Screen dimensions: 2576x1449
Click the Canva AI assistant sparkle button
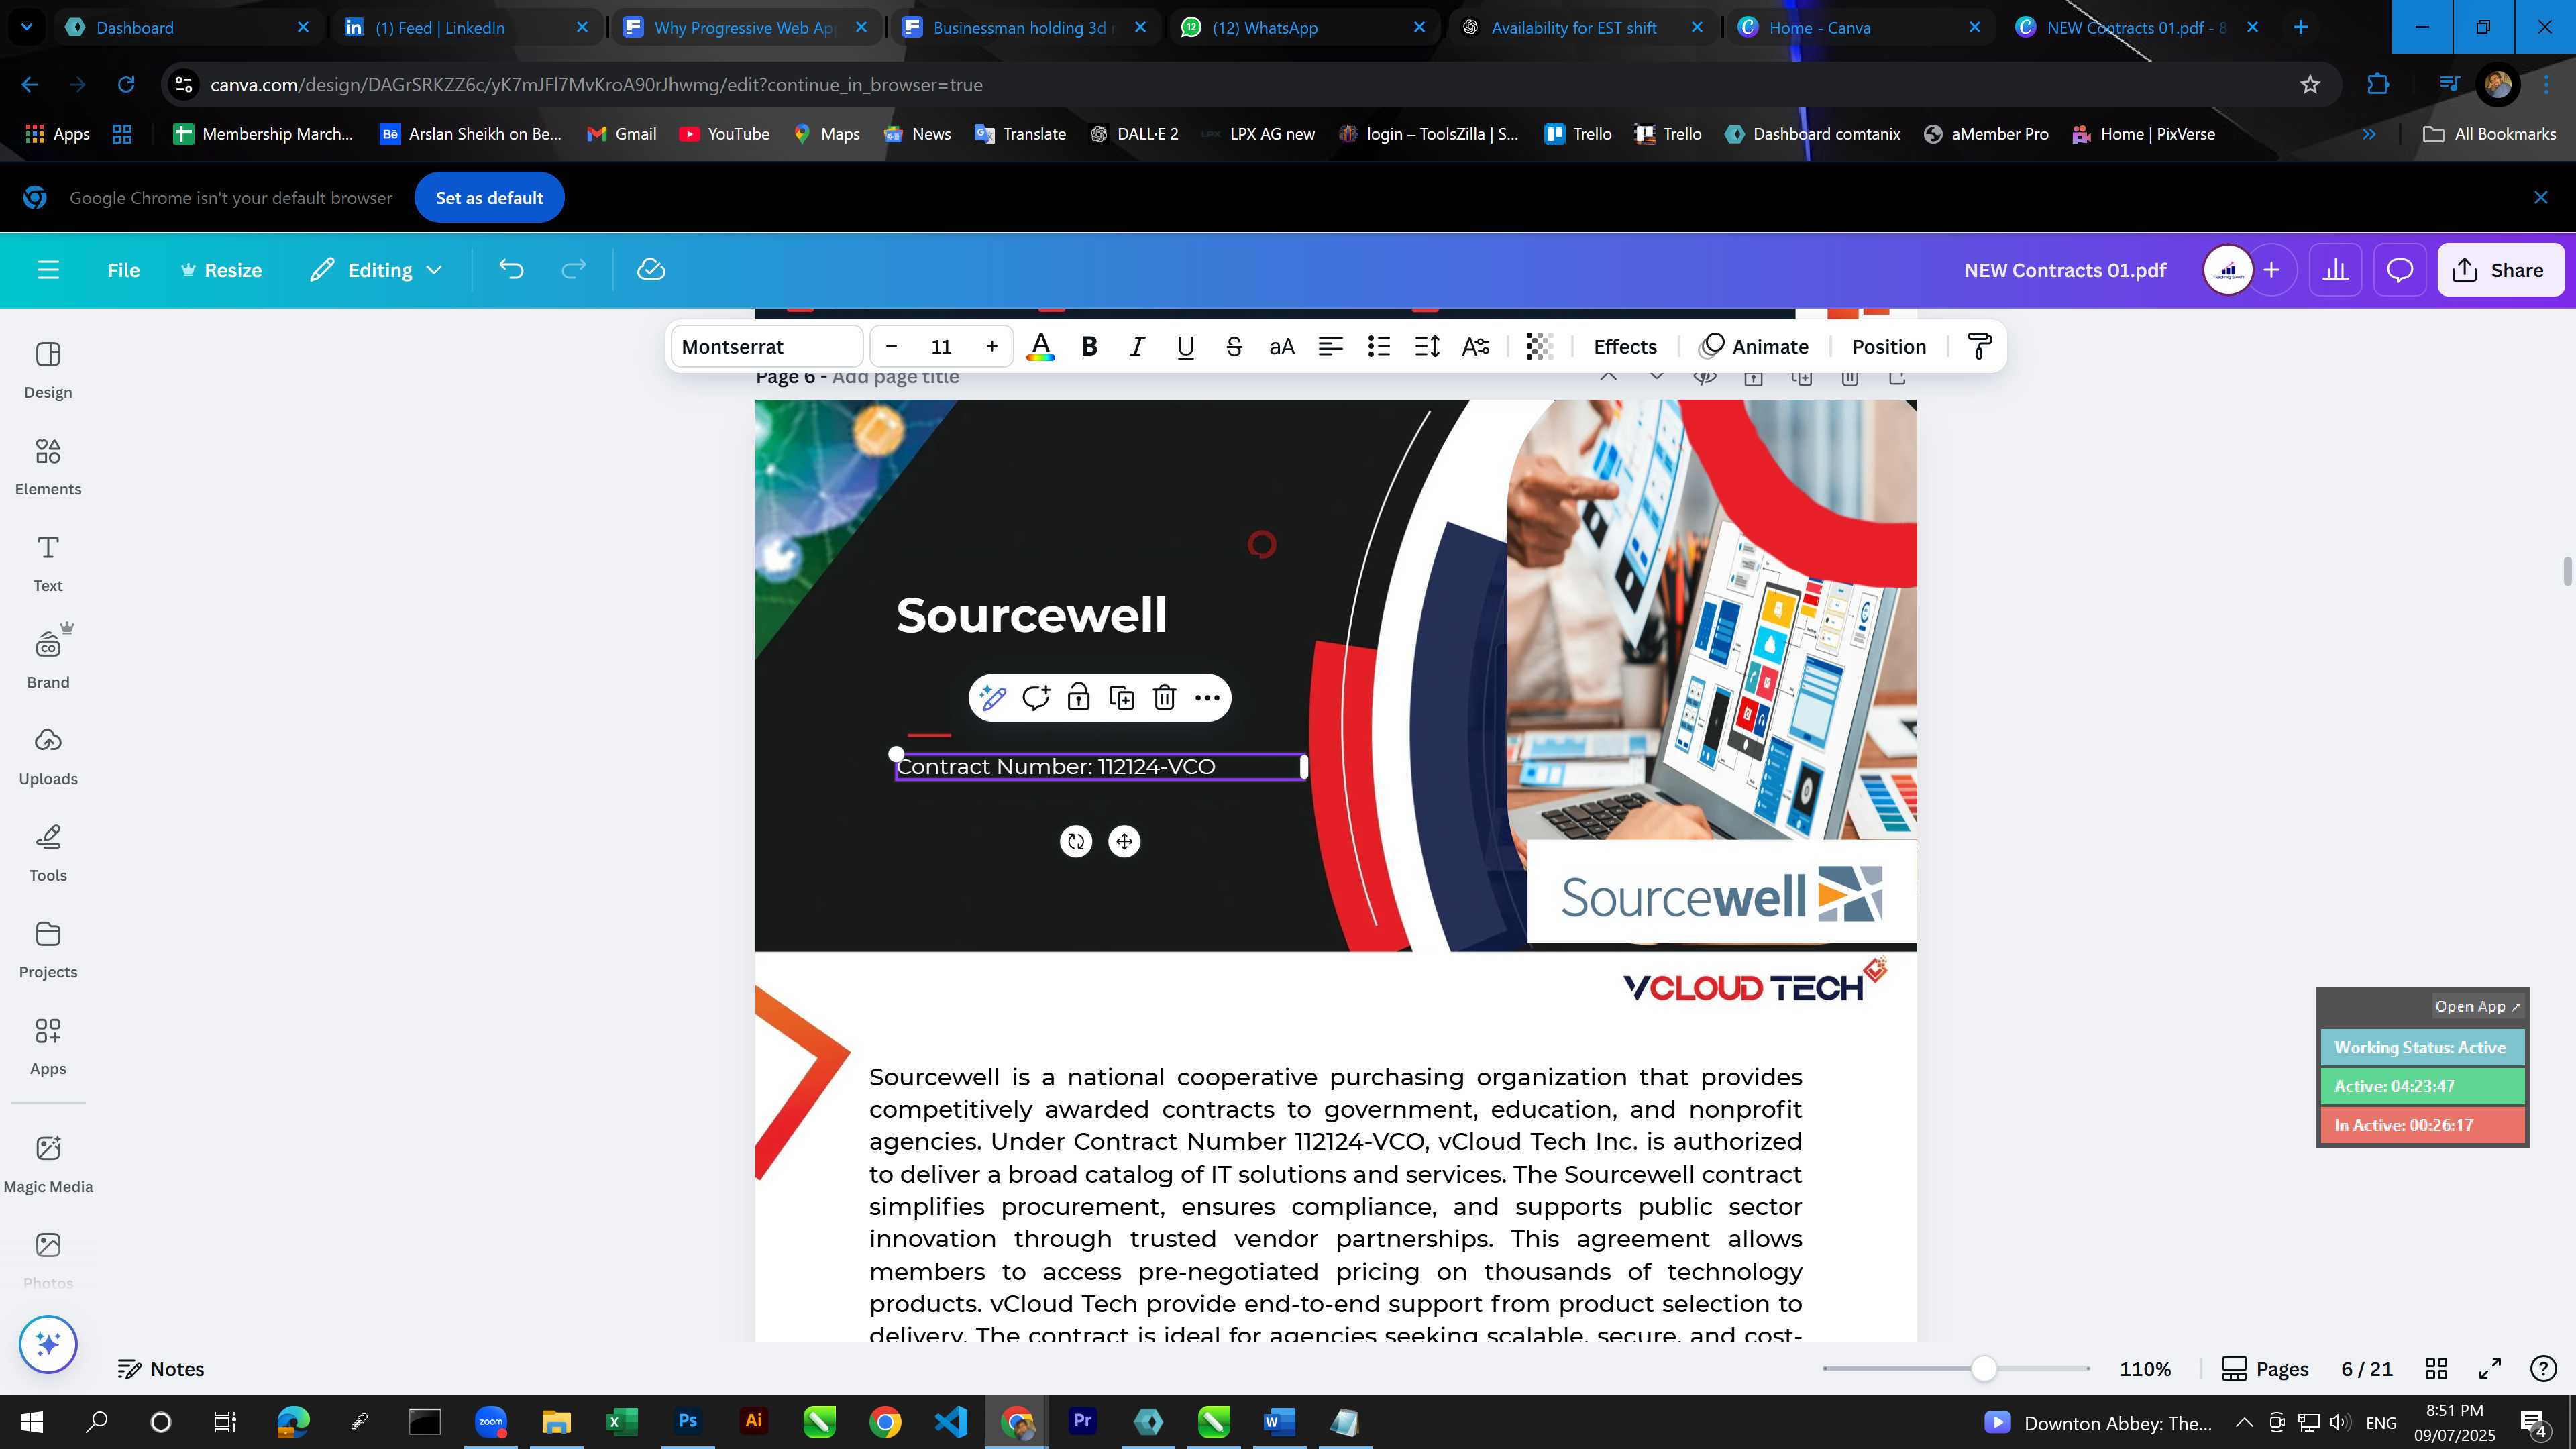coord(48,1344)
